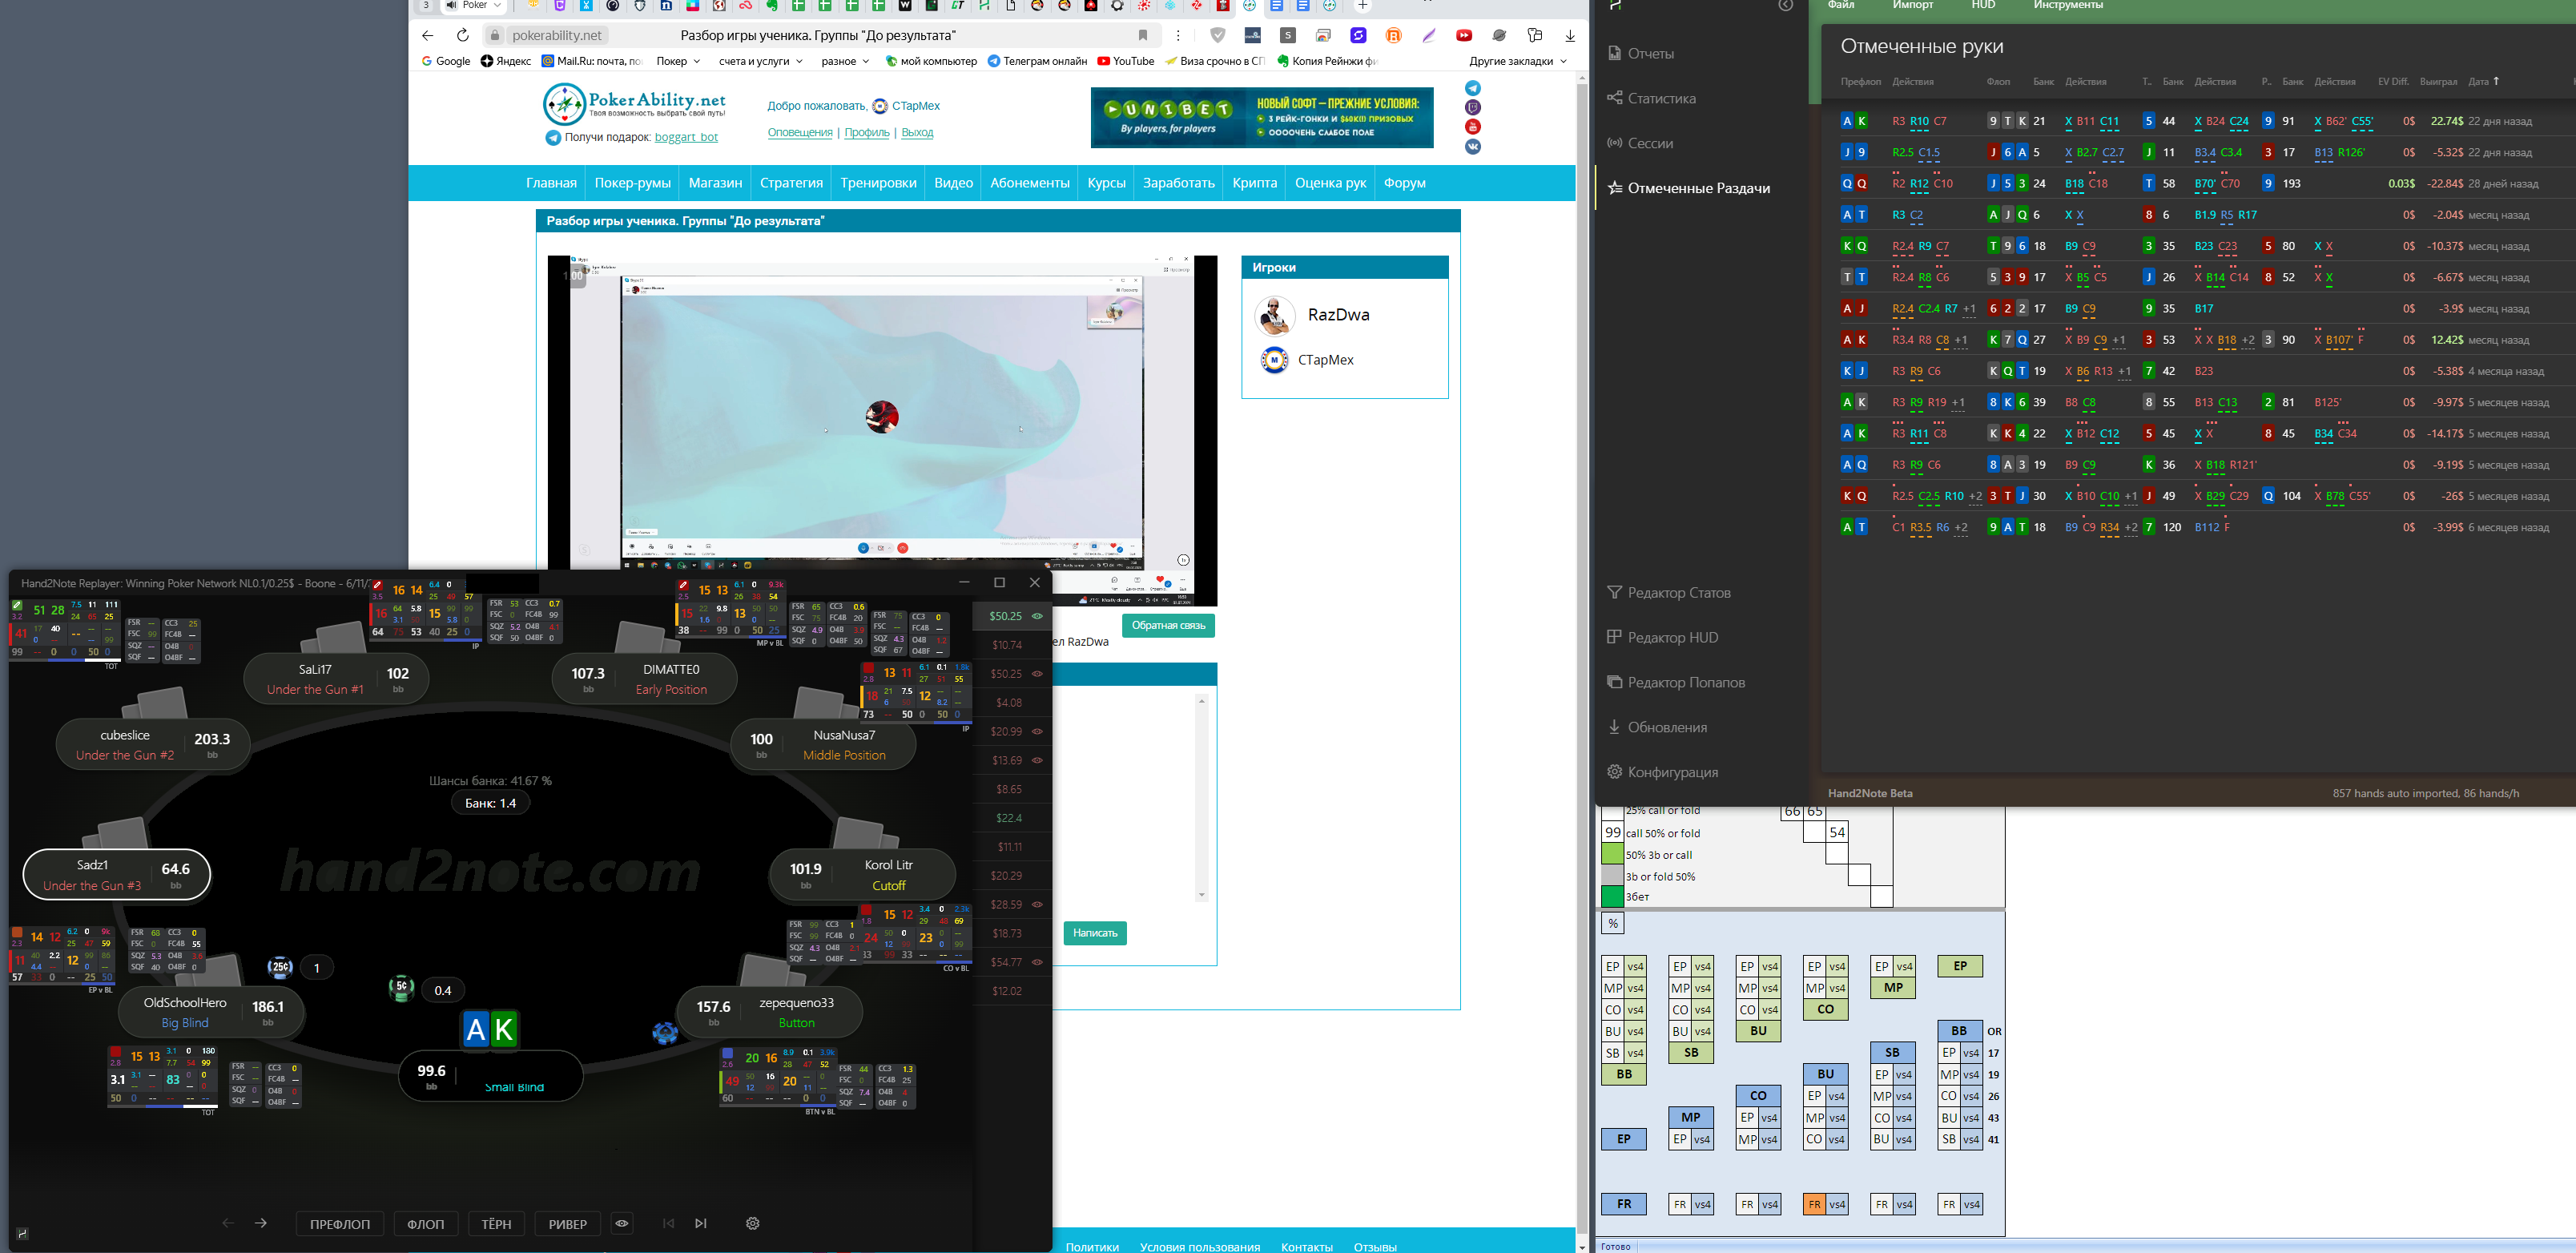
Task: Click the Выход logout link
Action: 917,132
